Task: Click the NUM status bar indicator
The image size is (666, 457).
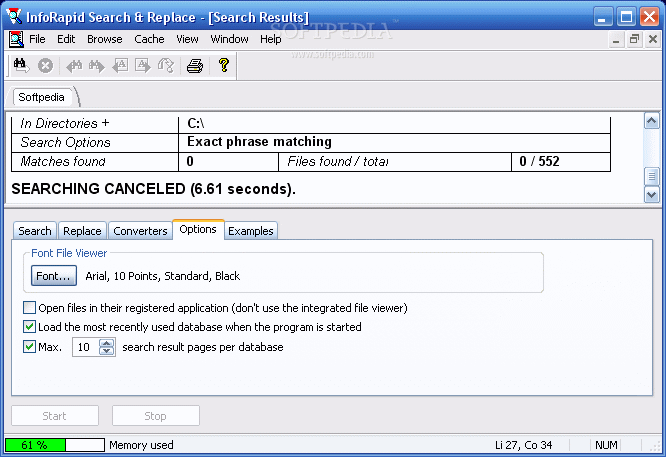Action: [x=606, y=445]
